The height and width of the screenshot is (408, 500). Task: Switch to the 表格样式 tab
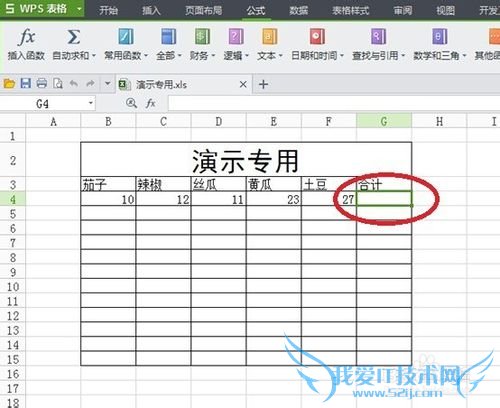point(350,10)
